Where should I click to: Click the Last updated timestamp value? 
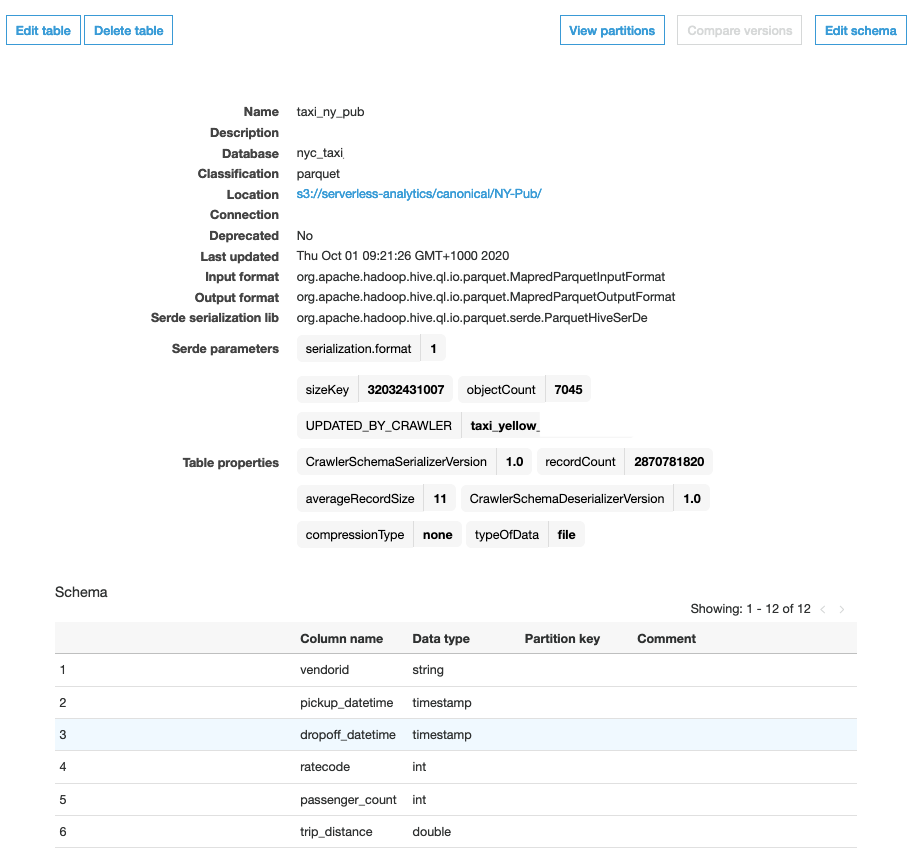click(x=402, y=256)
